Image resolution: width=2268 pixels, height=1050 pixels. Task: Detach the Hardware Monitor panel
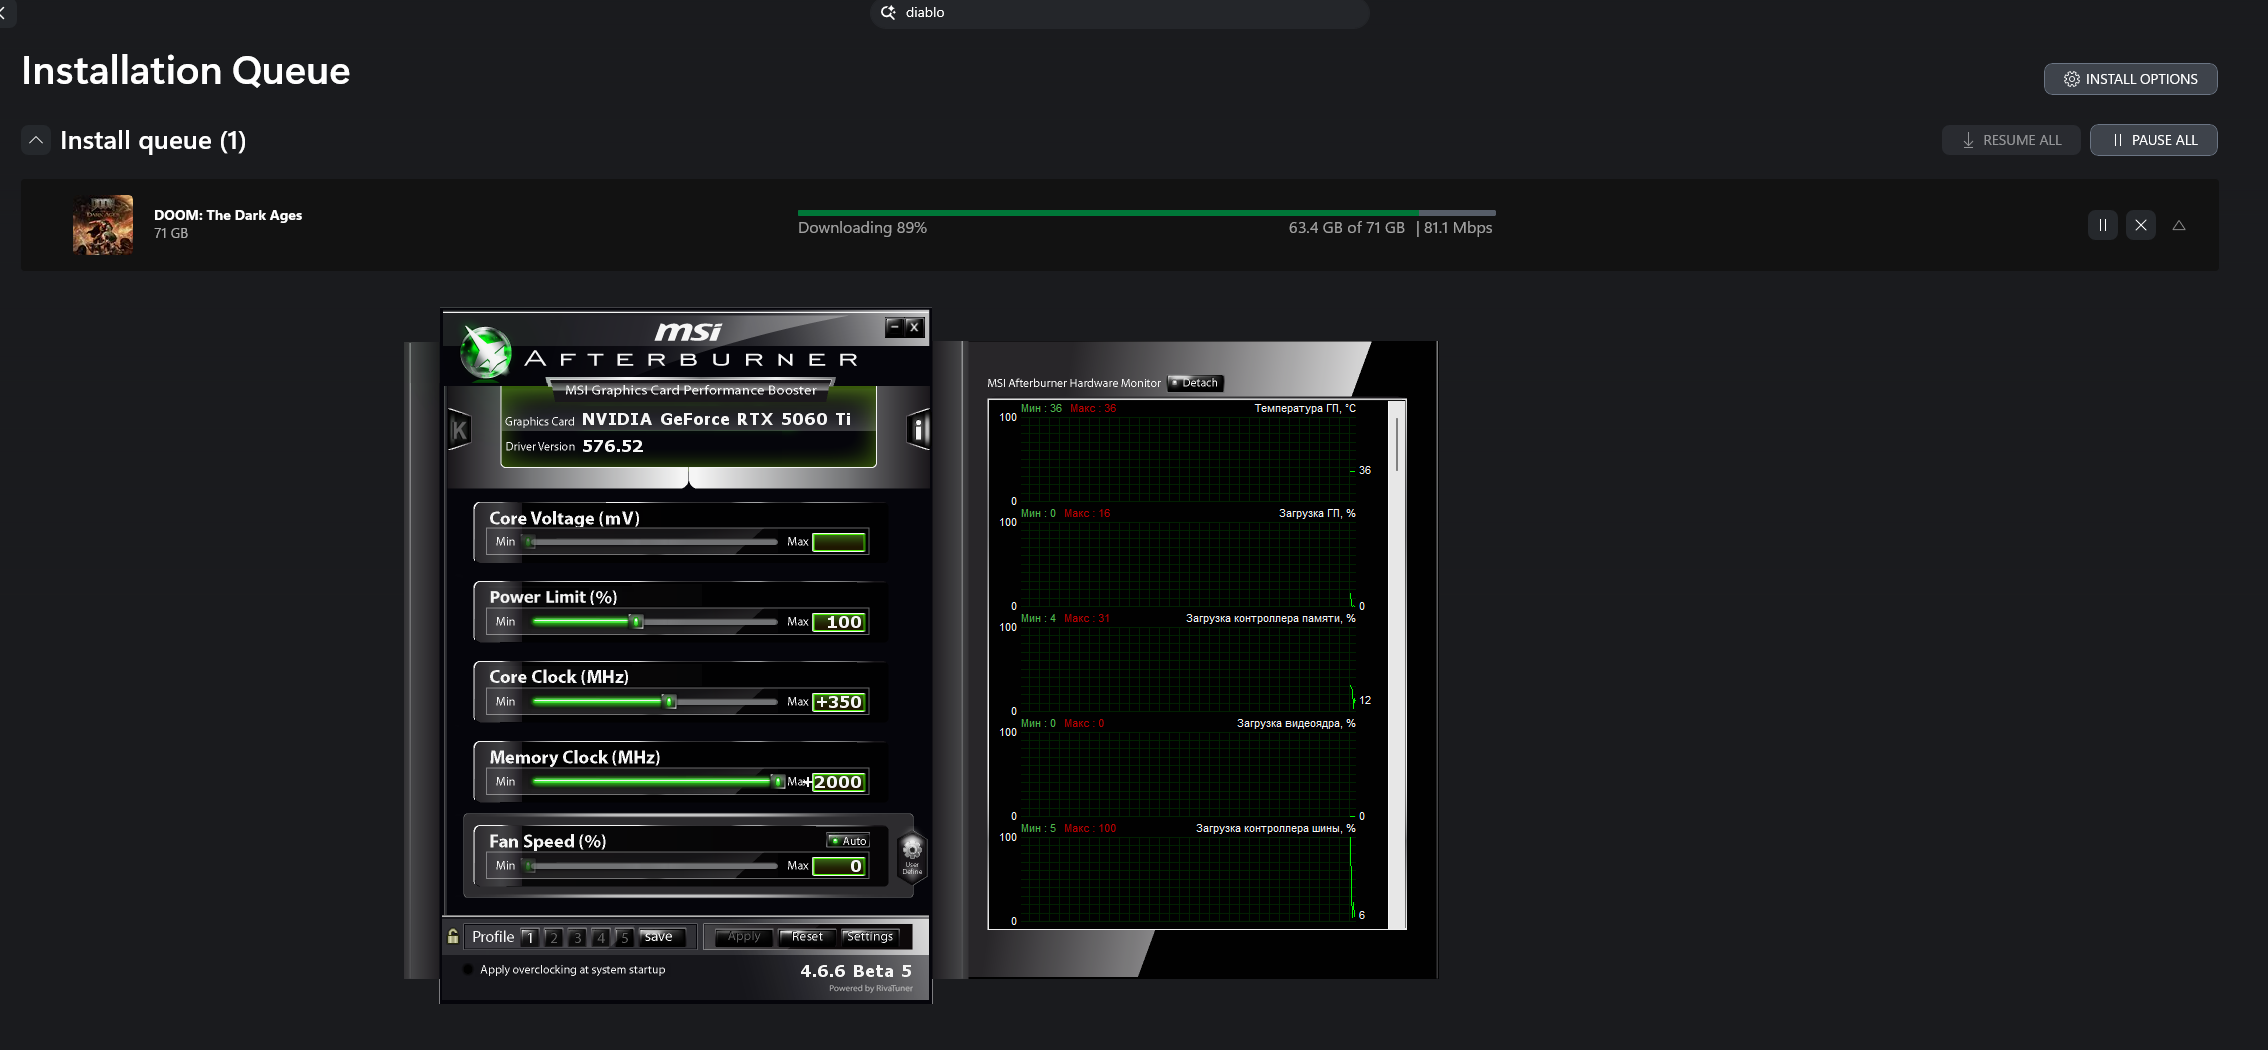click(1196, 383)
